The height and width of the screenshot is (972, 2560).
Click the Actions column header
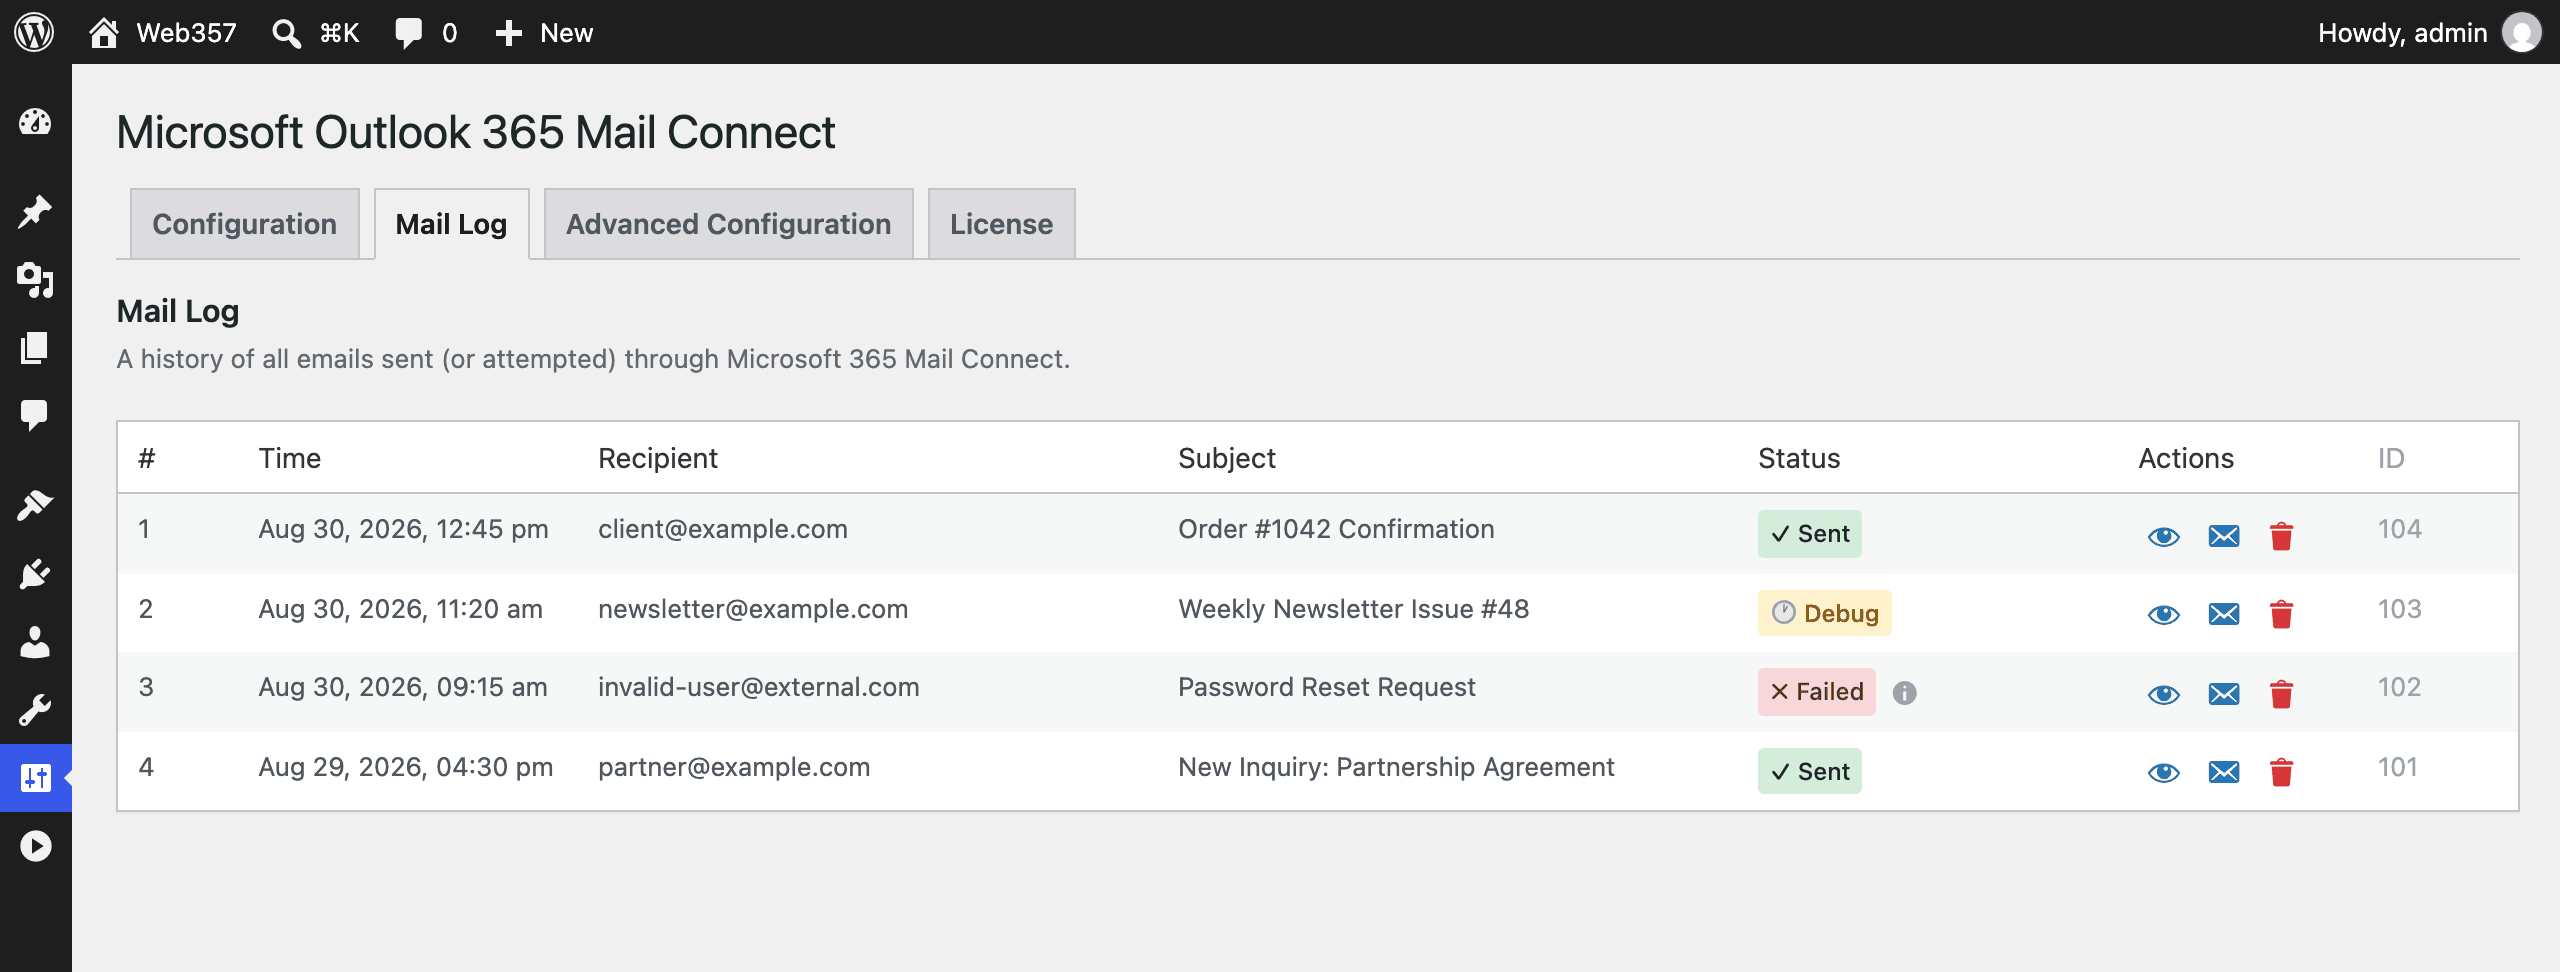2186,458
